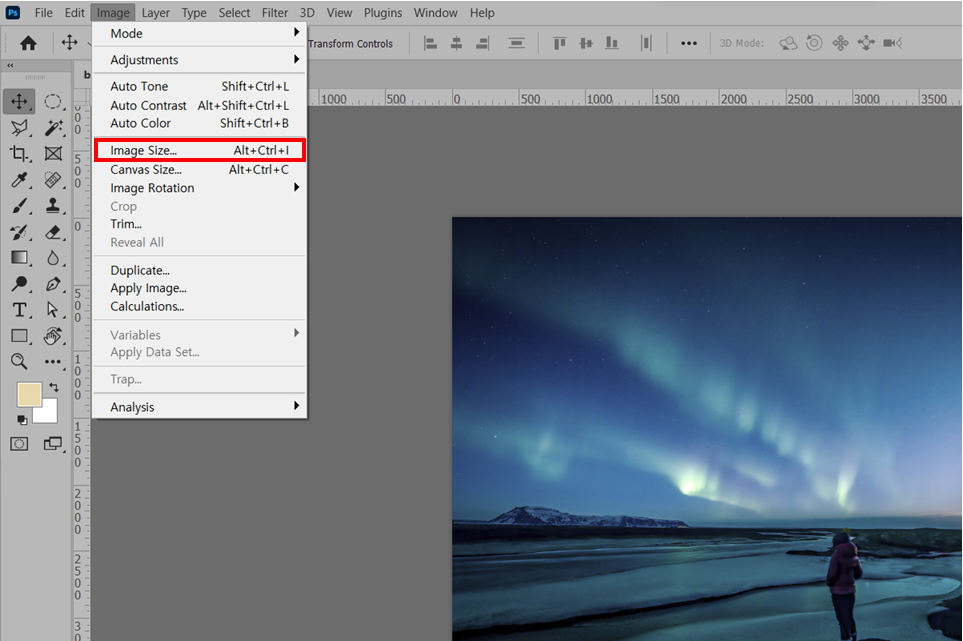Align top edges in options bar
The image size is (963, 641).
click(559, 43)
